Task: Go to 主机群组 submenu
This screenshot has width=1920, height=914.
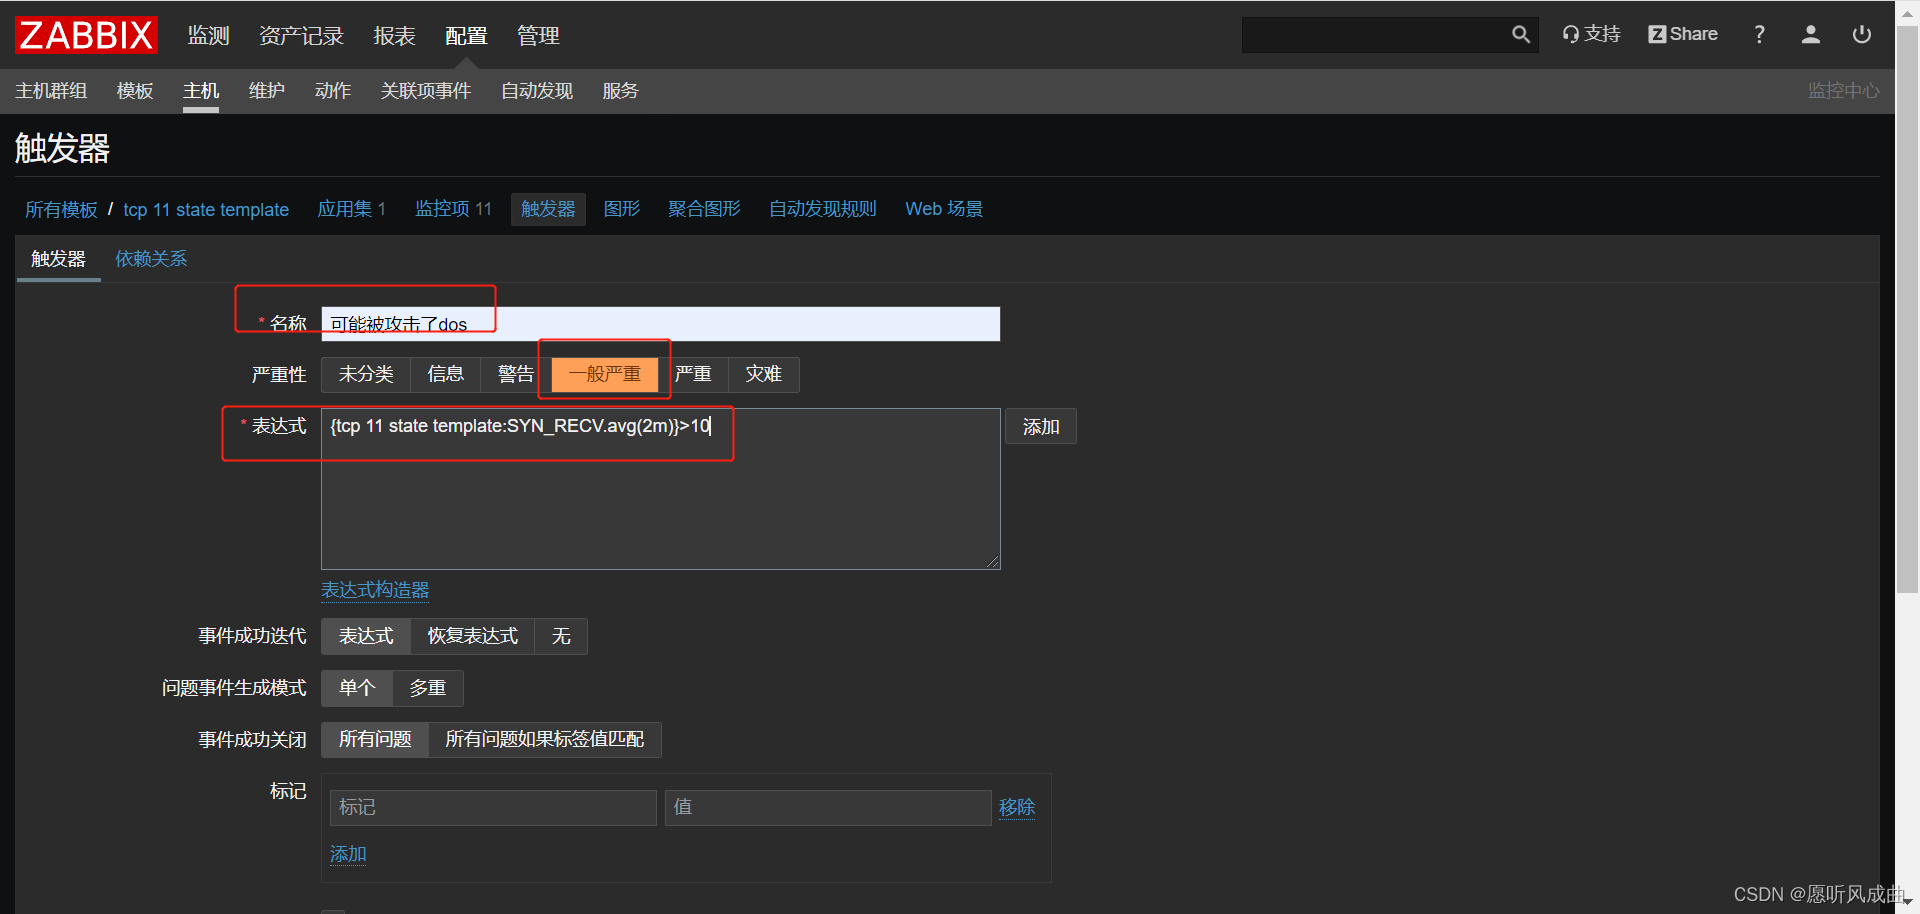Action: point(51,91)
